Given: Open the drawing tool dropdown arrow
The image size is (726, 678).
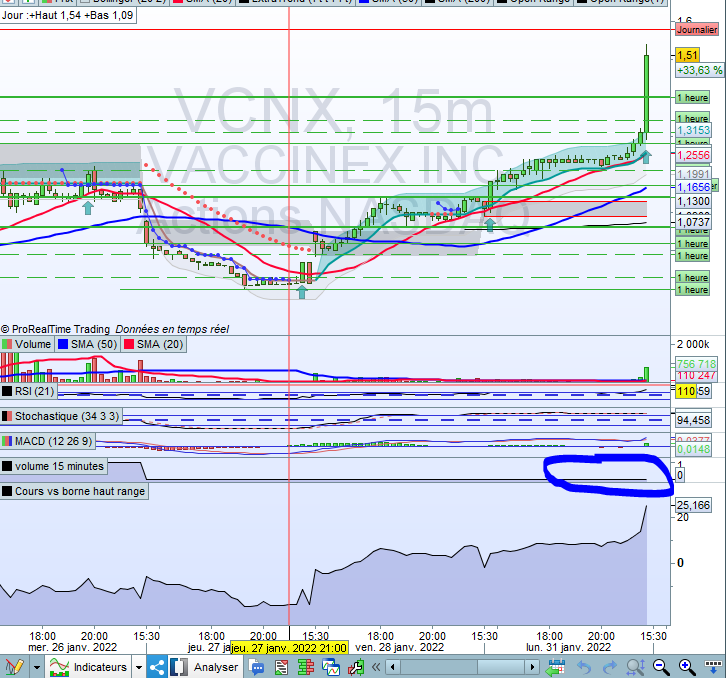Looking at the screenshot, I should [37, 667].
